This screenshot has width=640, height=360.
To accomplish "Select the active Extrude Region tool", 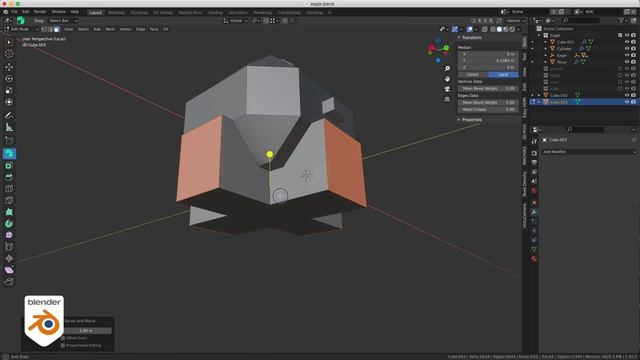I will (9, 154).
